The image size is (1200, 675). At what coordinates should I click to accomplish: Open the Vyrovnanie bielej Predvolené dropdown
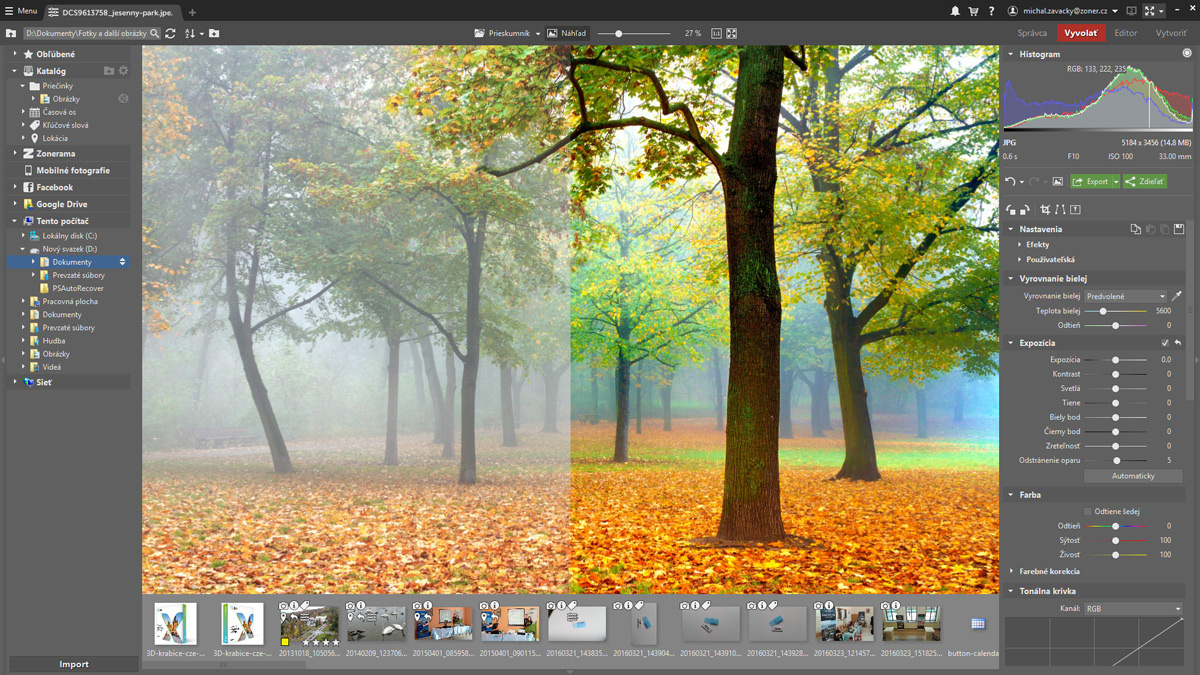(1126, 296)
